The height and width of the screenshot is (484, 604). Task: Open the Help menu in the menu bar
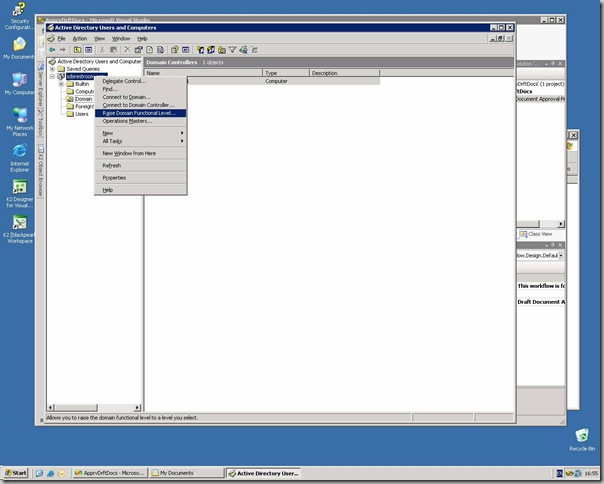[x=142, y=39]
